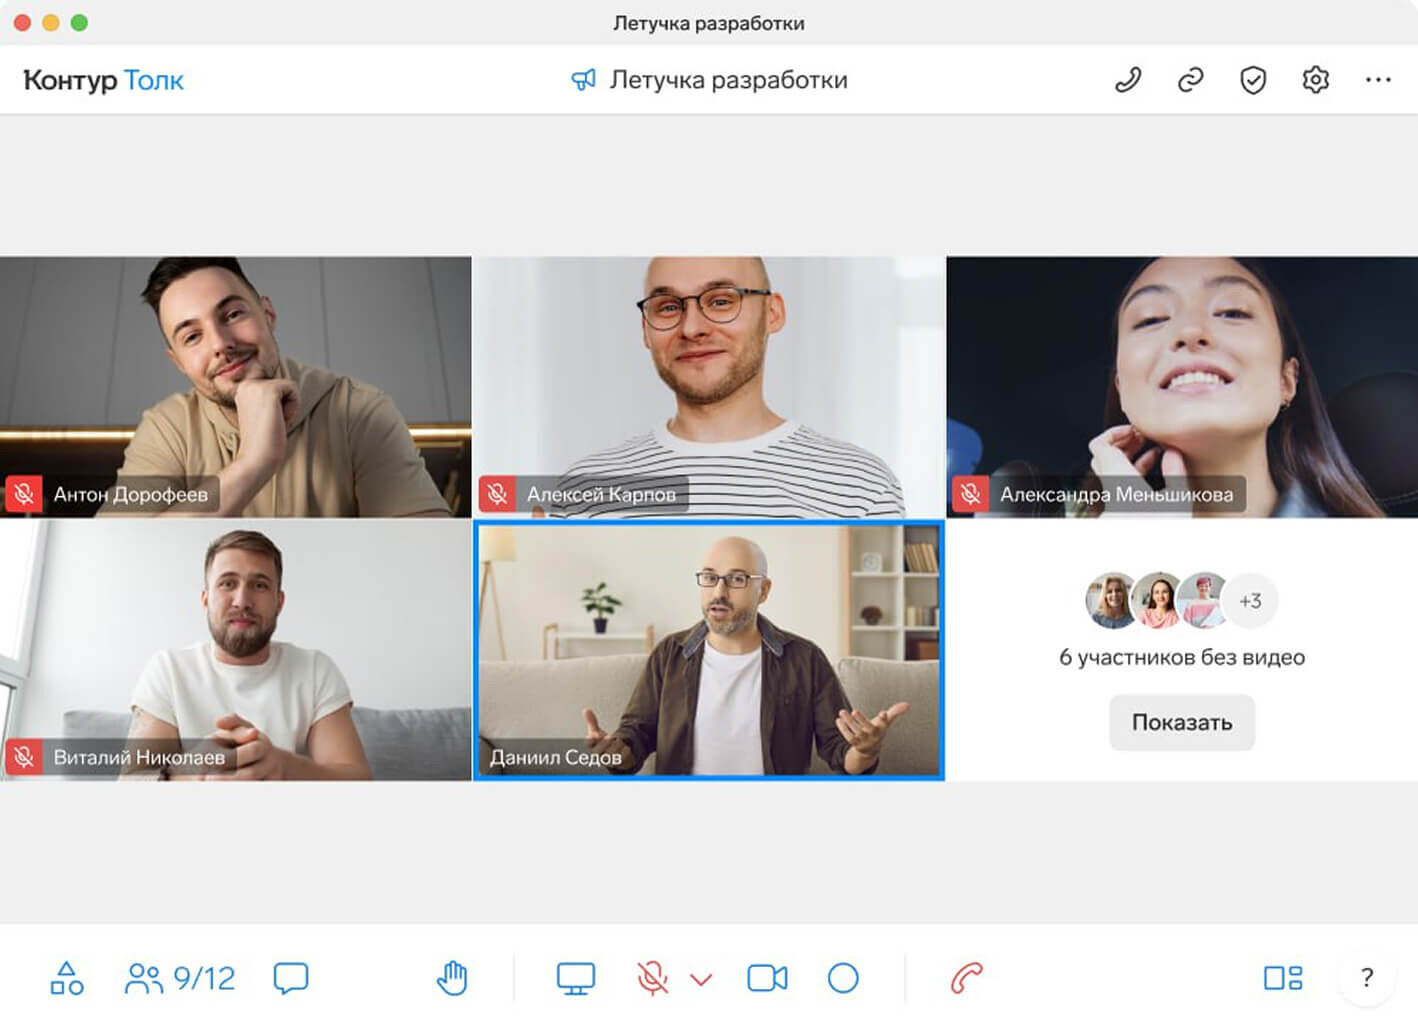The height and width of the screenshot is (1032, 1418).
Task: Click the Летучка разработки meeting title in header
Action: (x=729, y=80)
